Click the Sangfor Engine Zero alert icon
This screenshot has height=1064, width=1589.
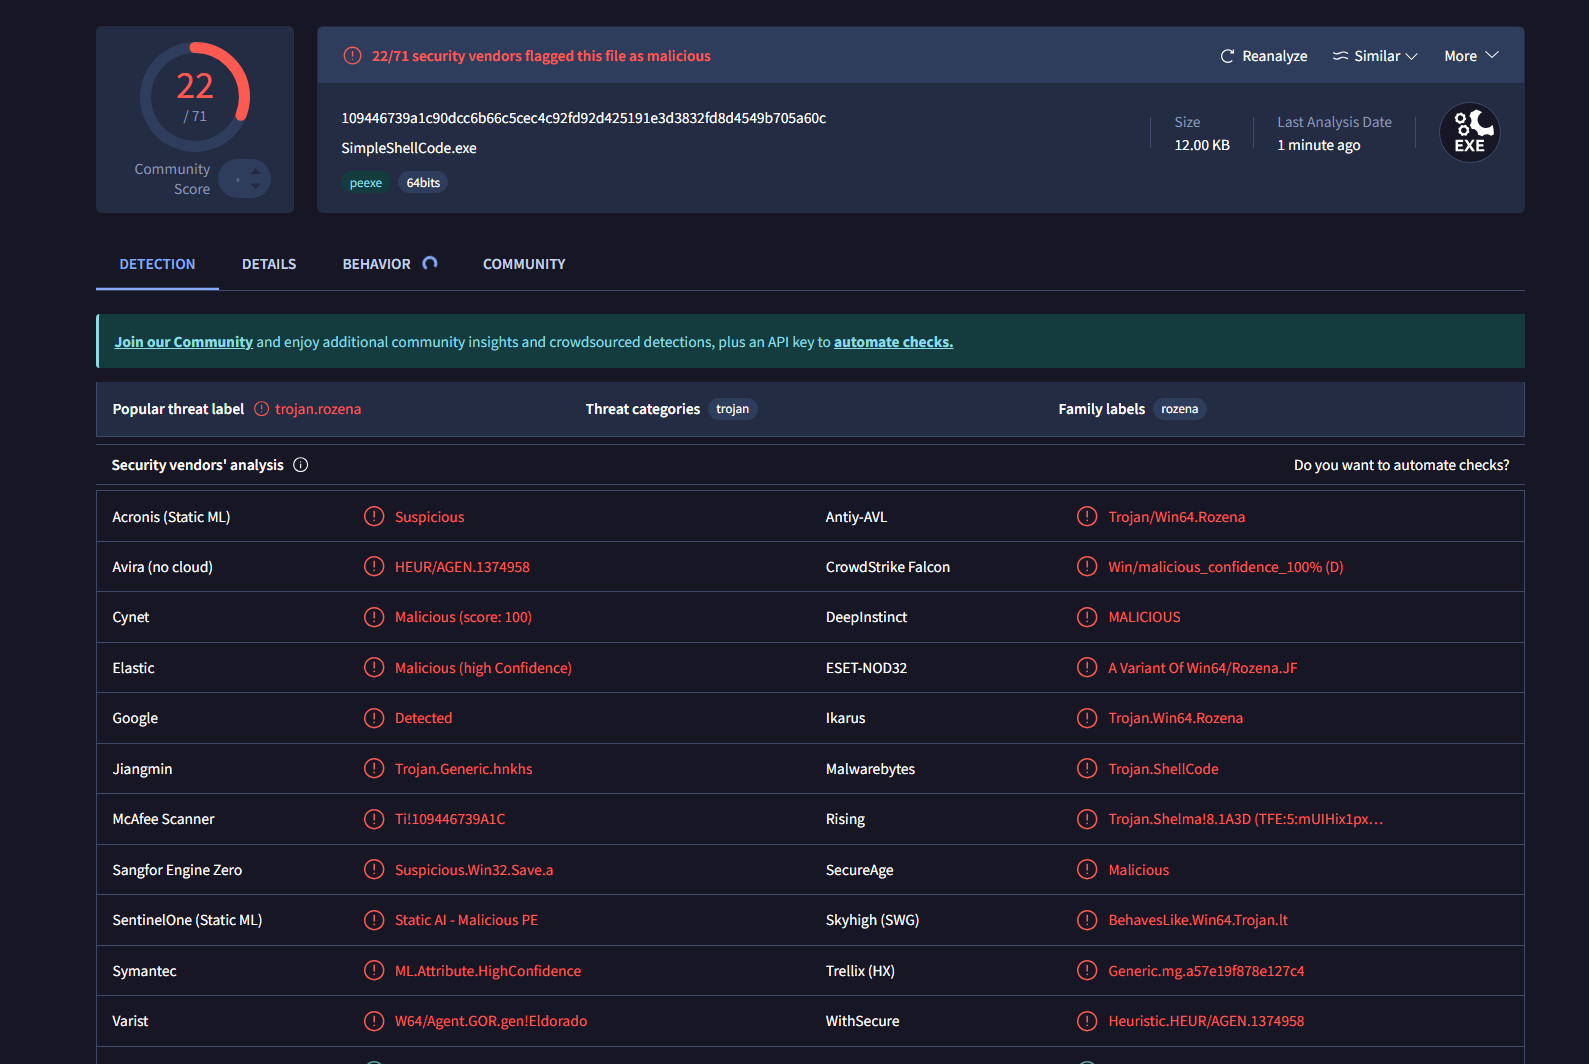coord(374,869)
